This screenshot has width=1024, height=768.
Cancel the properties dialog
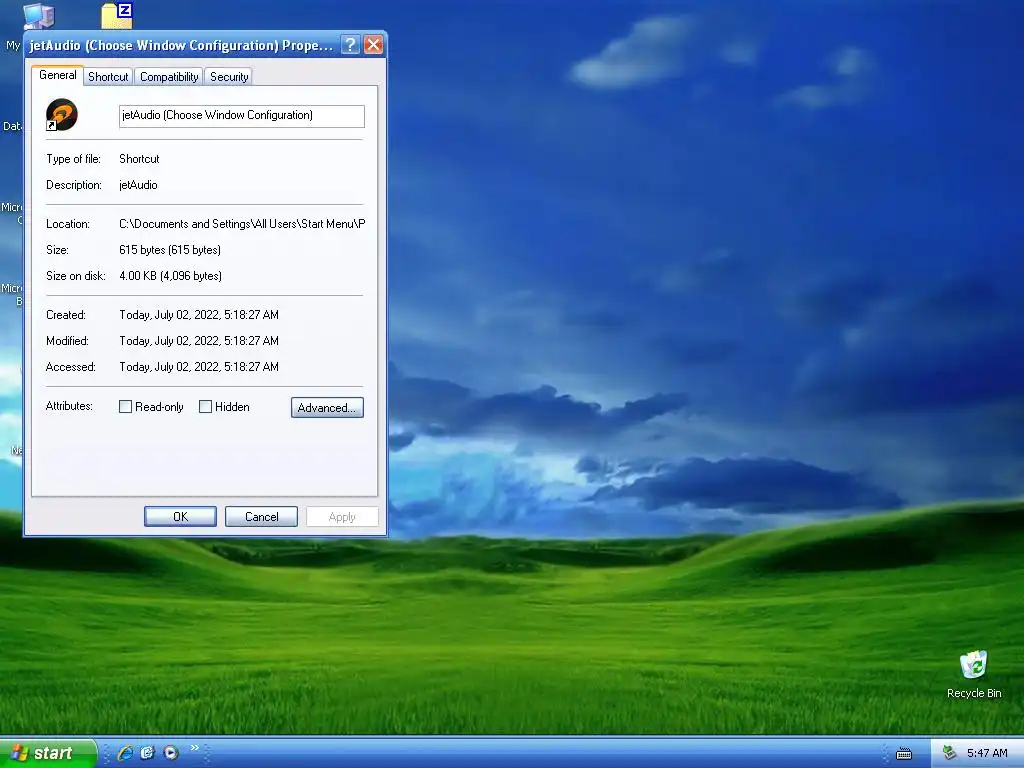pos(261,517)
